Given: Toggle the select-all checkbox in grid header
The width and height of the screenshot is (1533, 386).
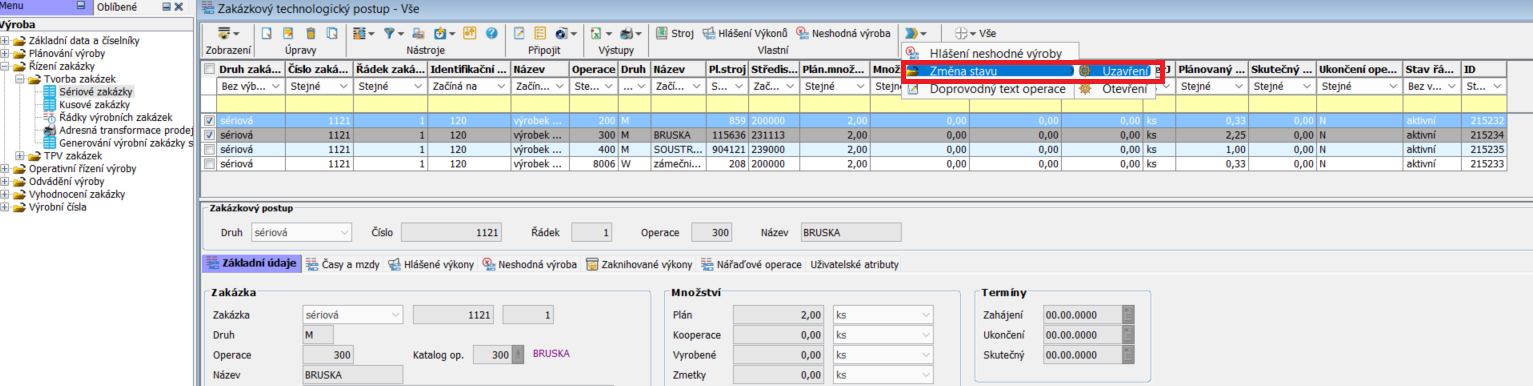Looking at the screenshot, I should (209, 70).
